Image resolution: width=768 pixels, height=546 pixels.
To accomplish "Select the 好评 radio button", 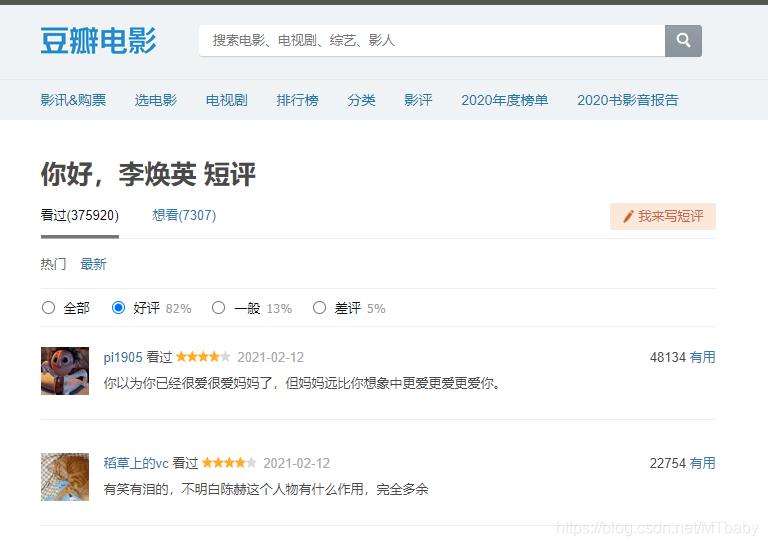I will tap(118, 308).
